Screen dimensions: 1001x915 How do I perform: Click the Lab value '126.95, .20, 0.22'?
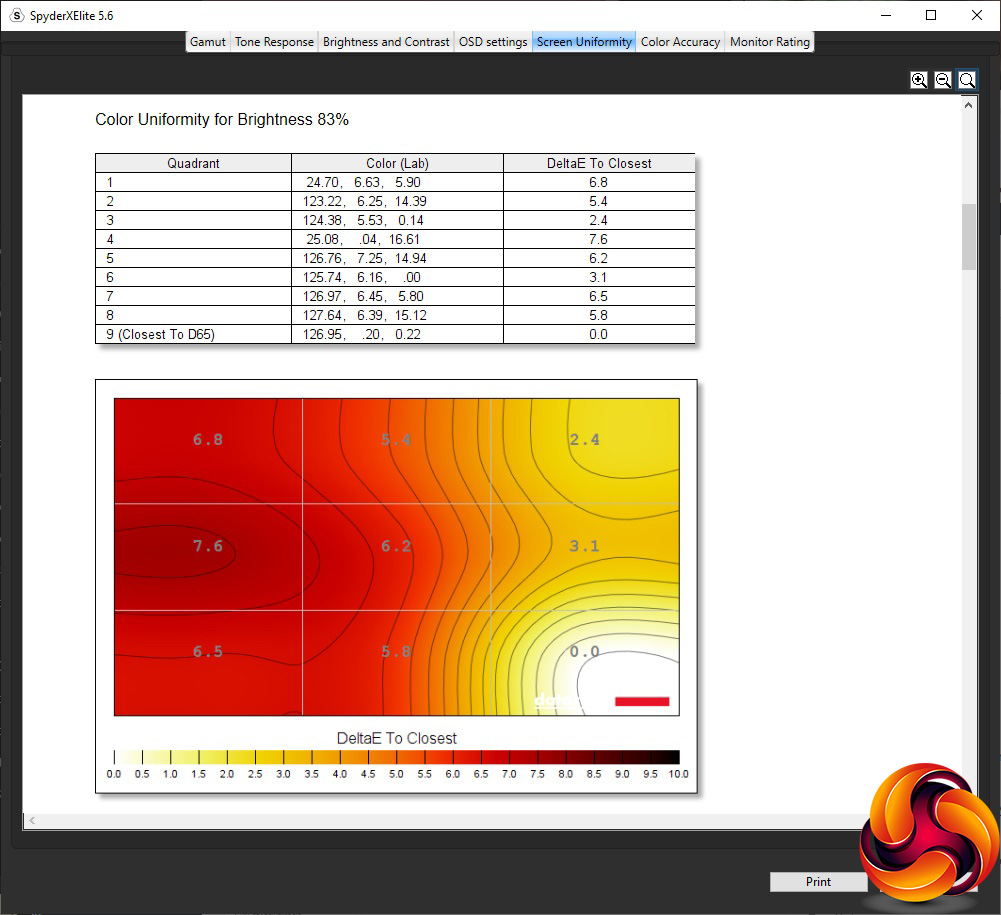[362, 335]
